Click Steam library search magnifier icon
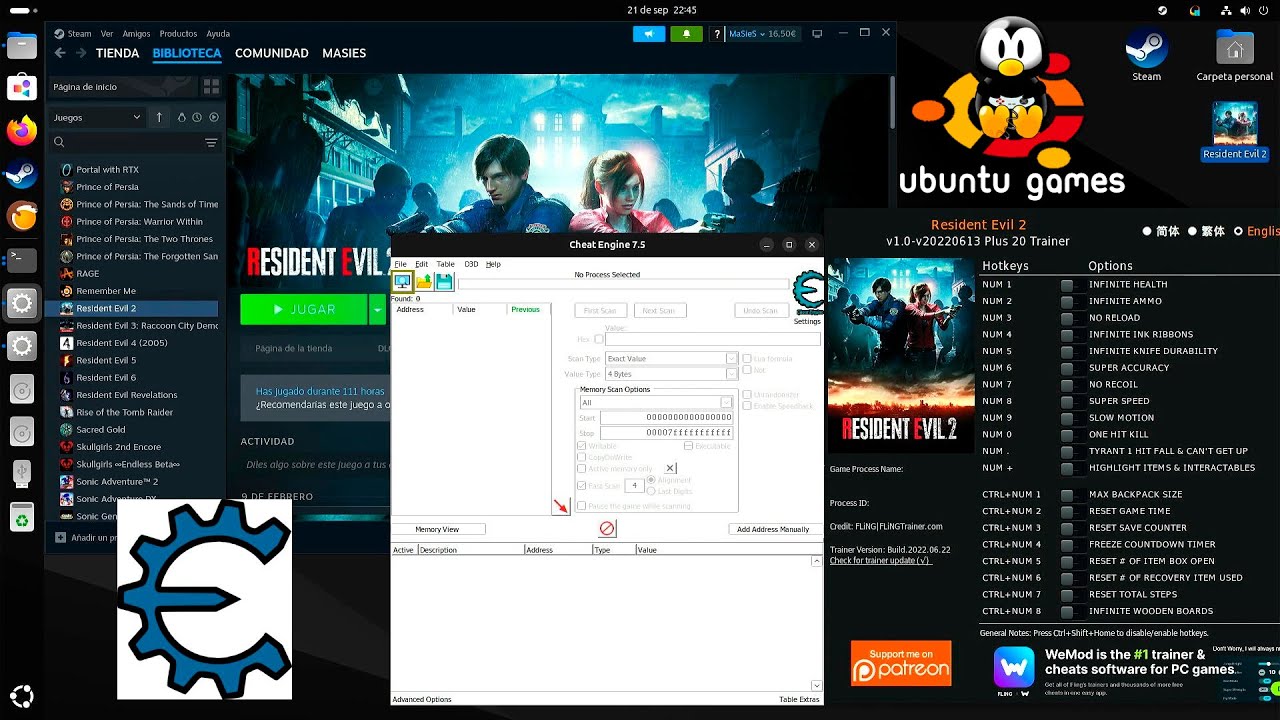Viewport: 1280px width, 720px height. tap(61, 143)
